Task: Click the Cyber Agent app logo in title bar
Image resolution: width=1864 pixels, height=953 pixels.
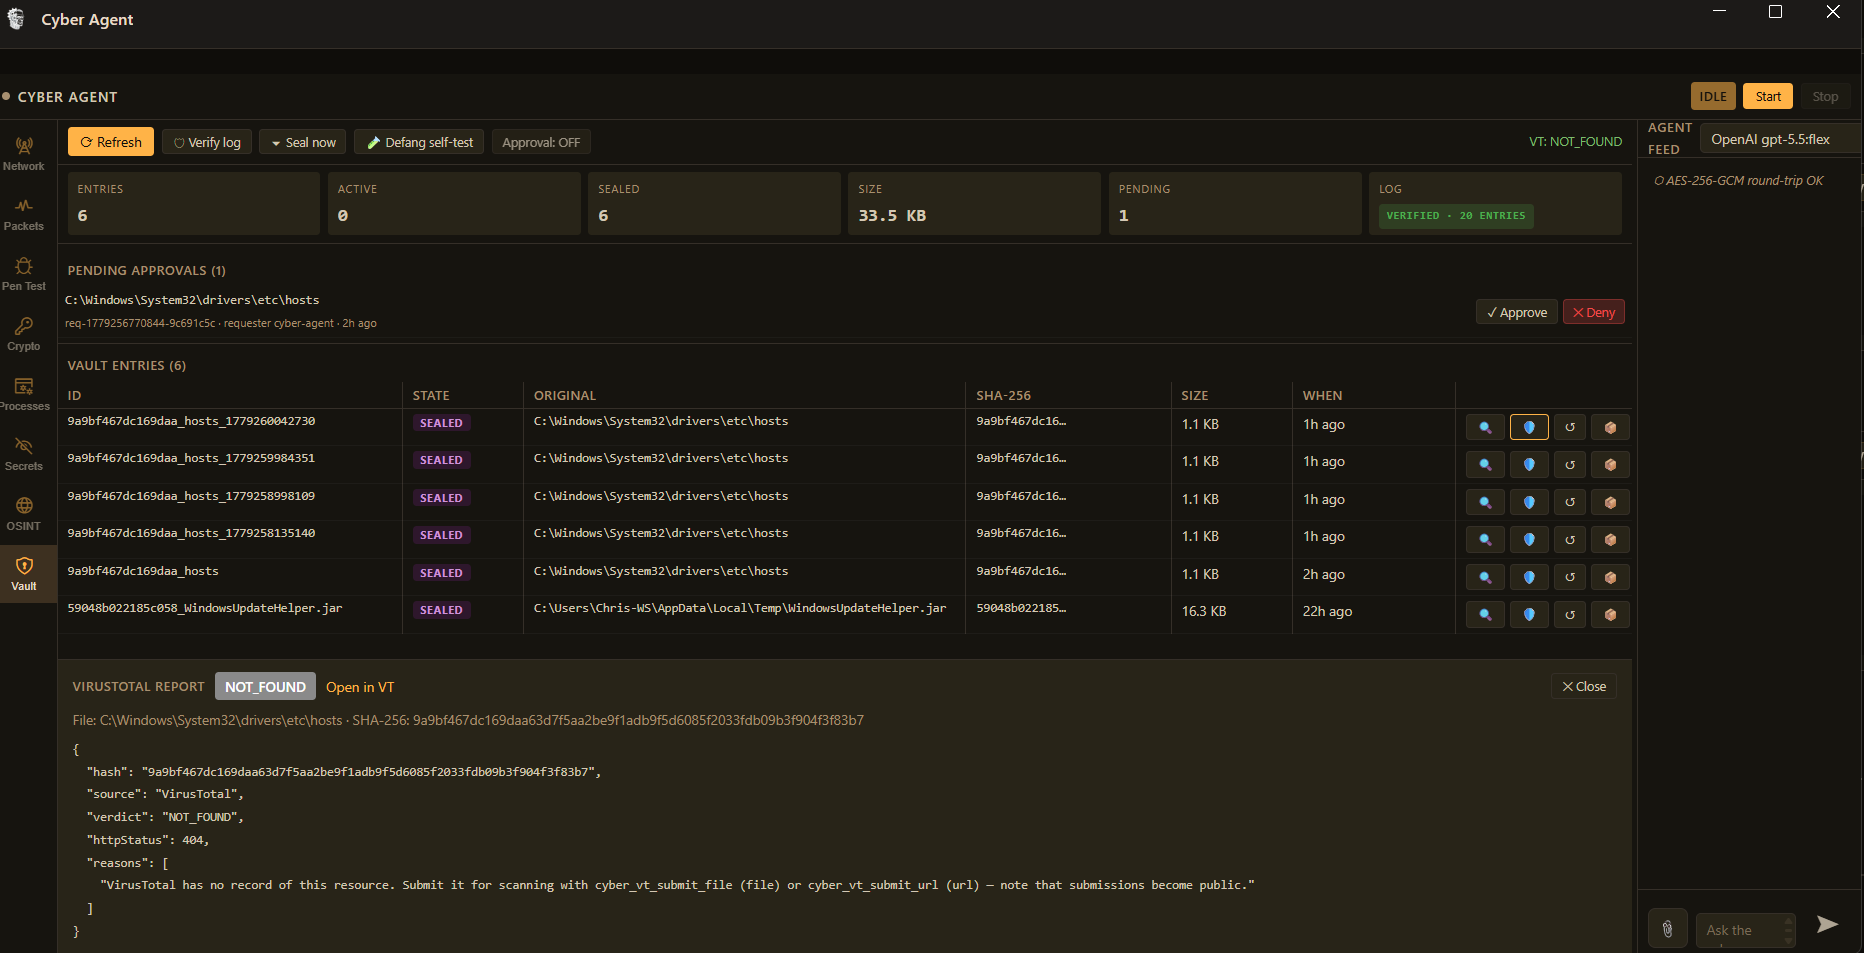Action: (16, 19)
